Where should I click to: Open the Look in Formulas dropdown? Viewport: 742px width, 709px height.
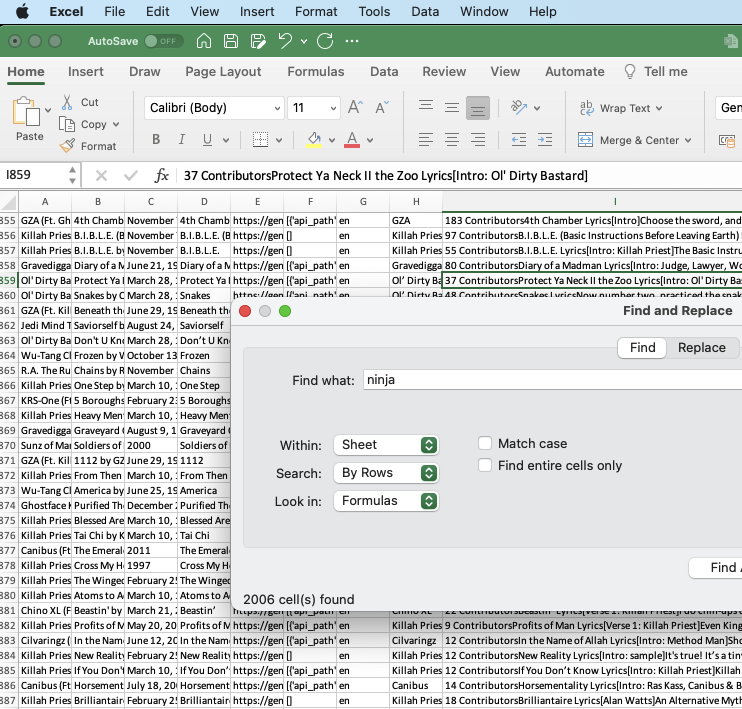tap(386, 501)
